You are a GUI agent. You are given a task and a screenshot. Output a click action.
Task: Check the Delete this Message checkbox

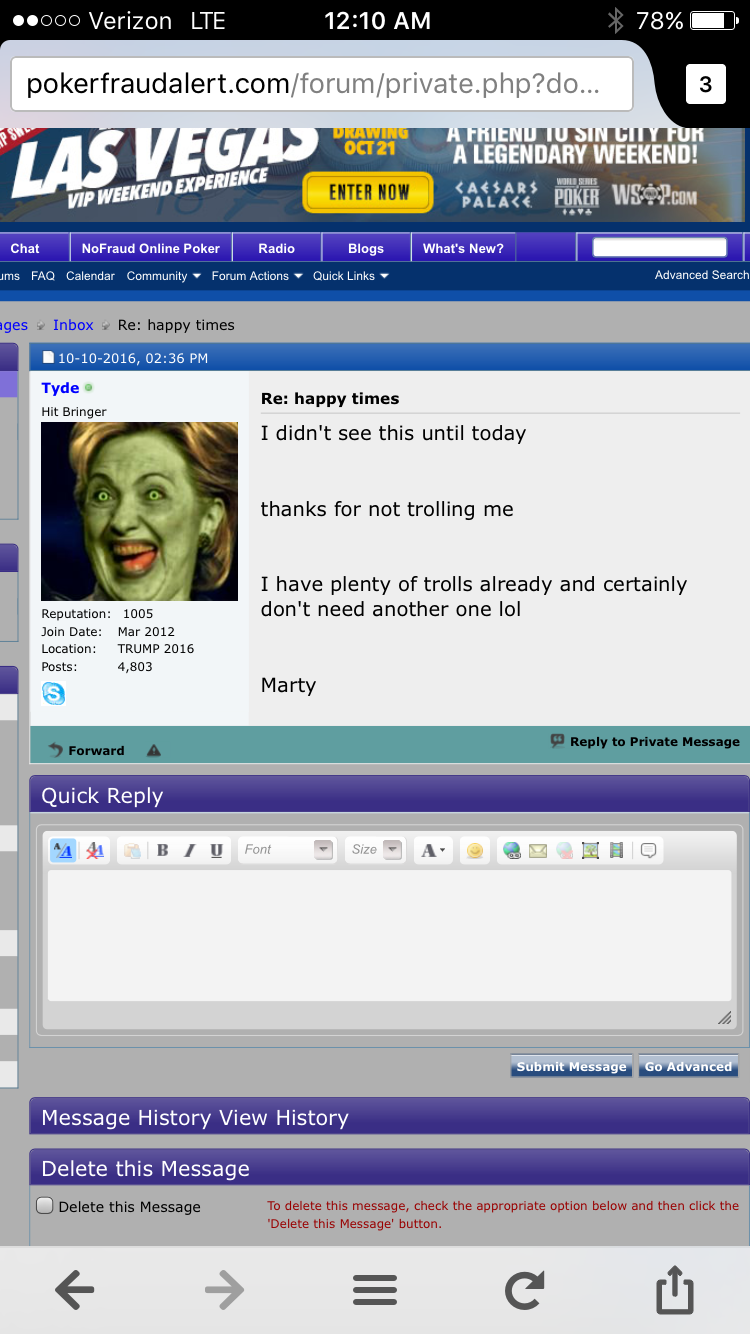coord(45,1206)
